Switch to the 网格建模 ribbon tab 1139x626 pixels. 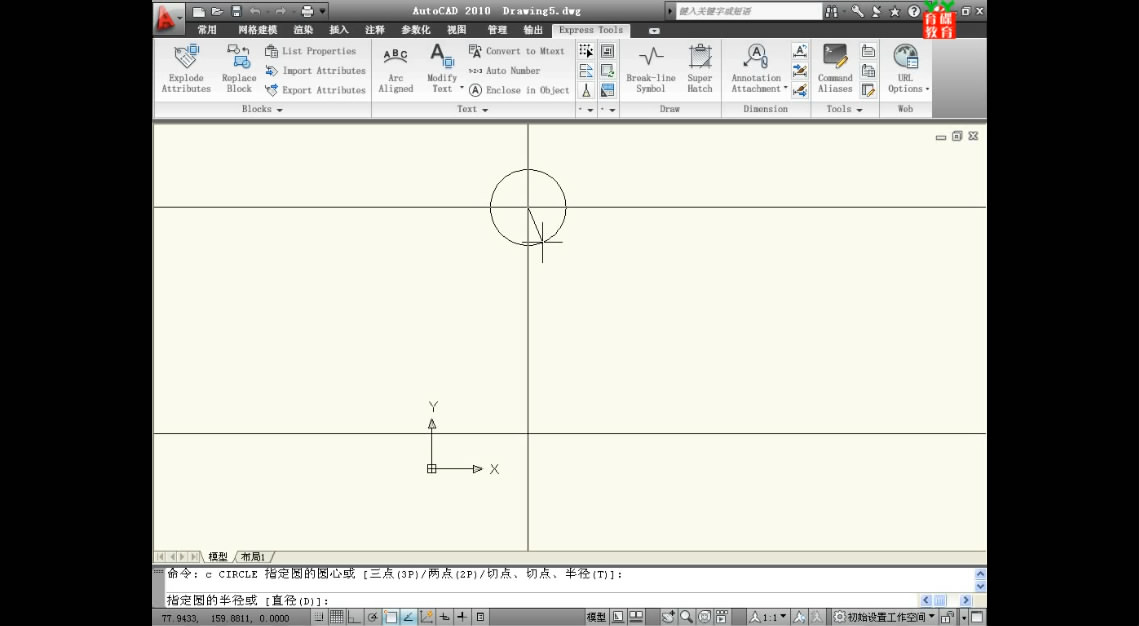tap(258, 30)
